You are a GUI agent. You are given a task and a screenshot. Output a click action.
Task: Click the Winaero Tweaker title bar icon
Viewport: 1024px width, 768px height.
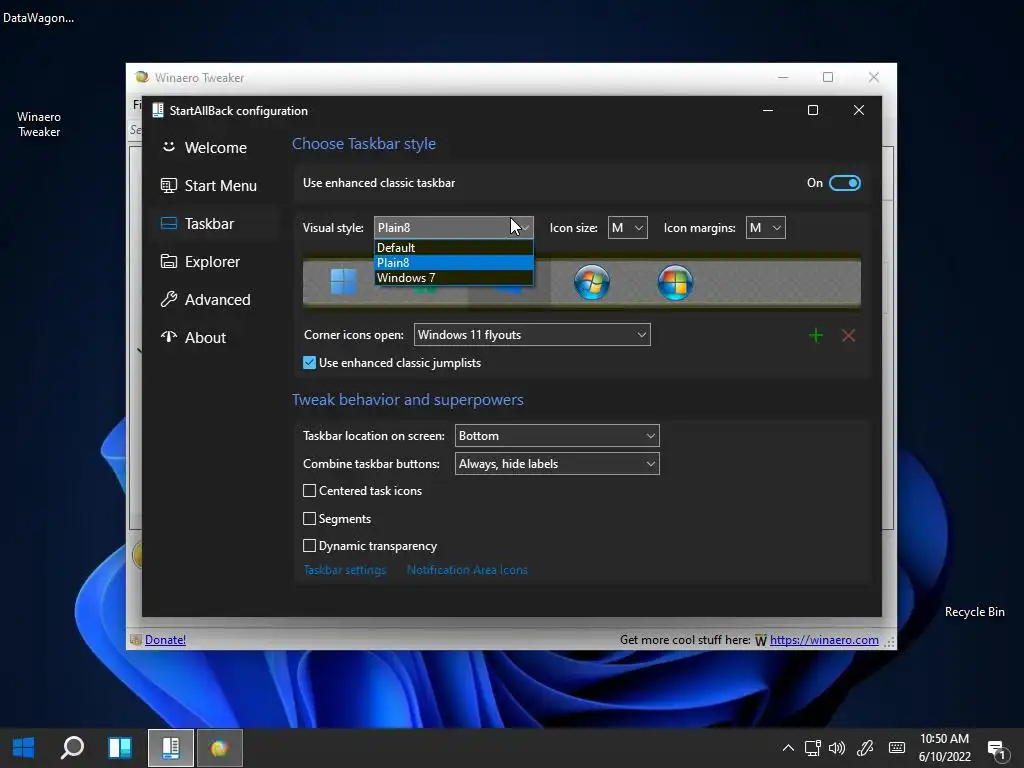tap(142, 77)
